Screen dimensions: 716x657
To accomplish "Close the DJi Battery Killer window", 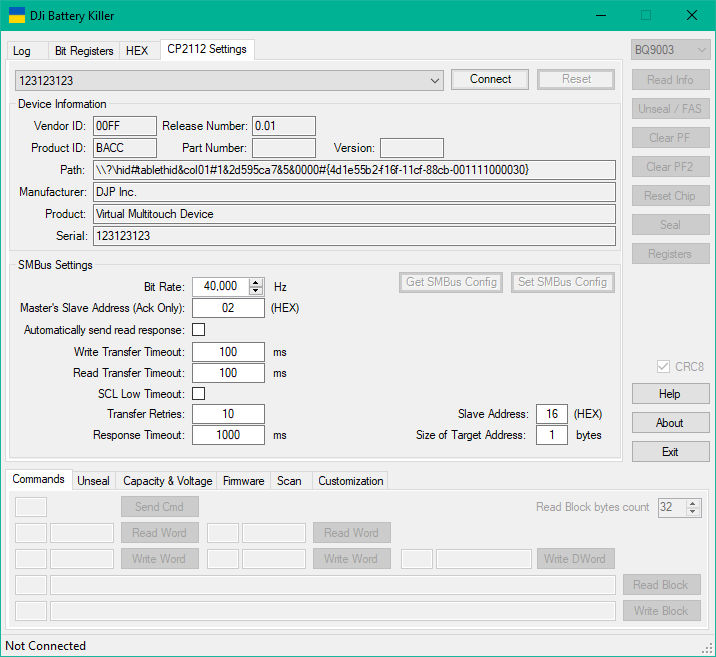I will [692, 15].
